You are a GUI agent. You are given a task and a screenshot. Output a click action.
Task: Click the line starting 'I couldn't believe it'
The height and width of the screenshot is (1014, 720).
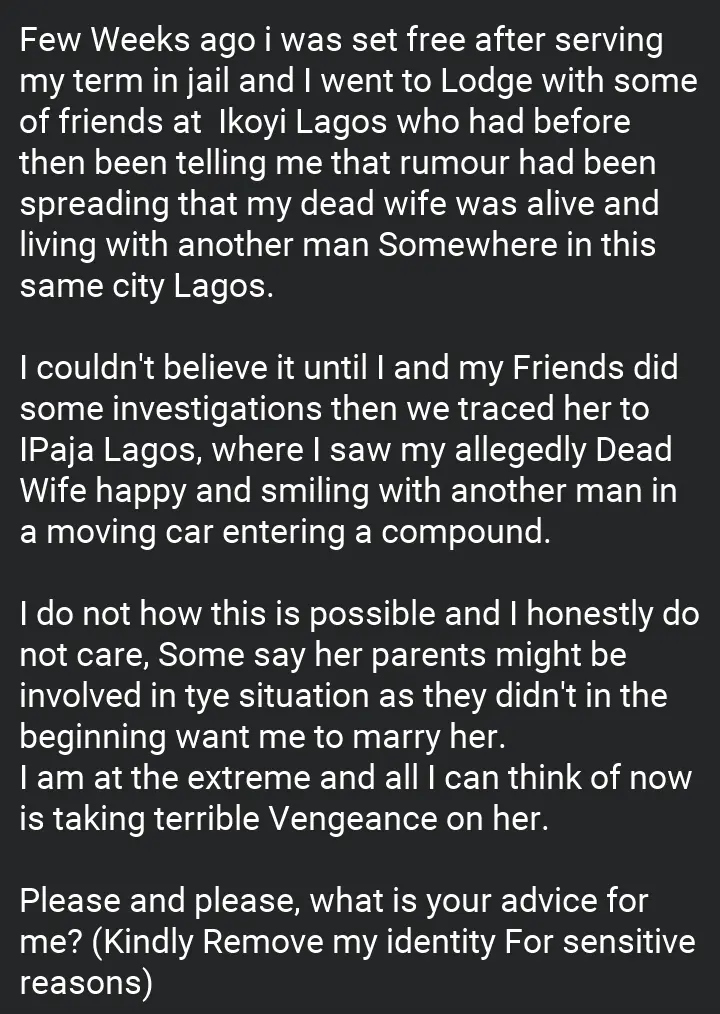[x=349, y=368]
